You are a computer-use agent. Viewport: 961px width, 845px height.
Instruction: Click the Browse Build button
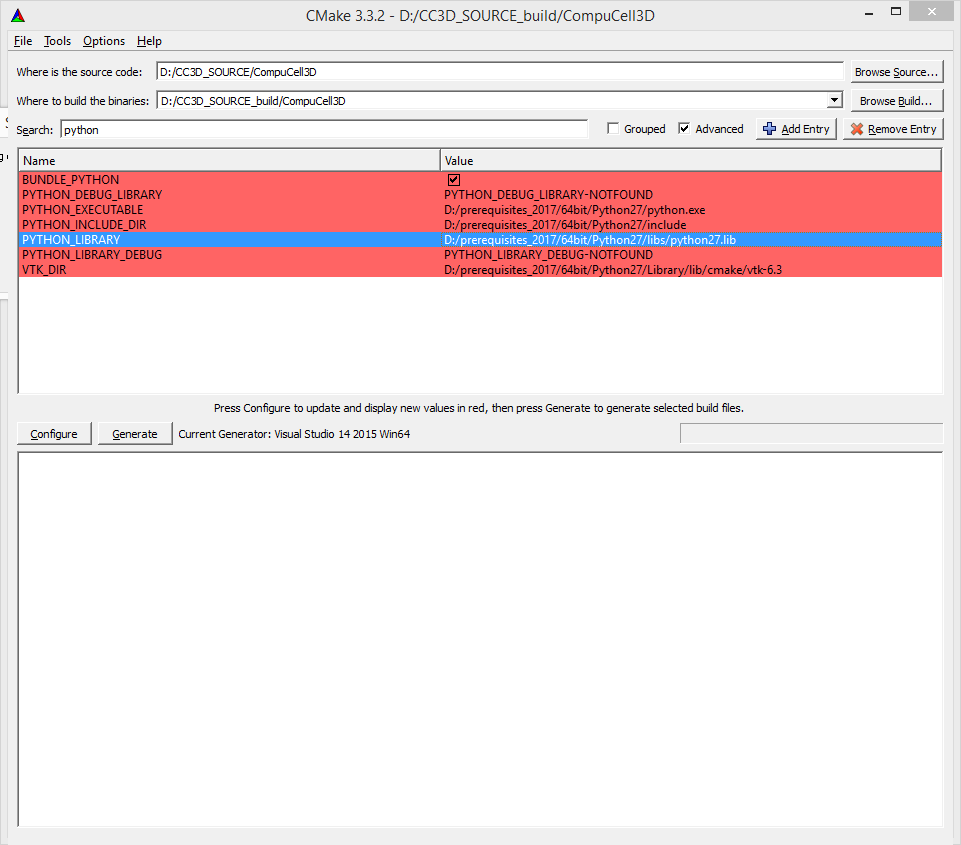(896, 101)
